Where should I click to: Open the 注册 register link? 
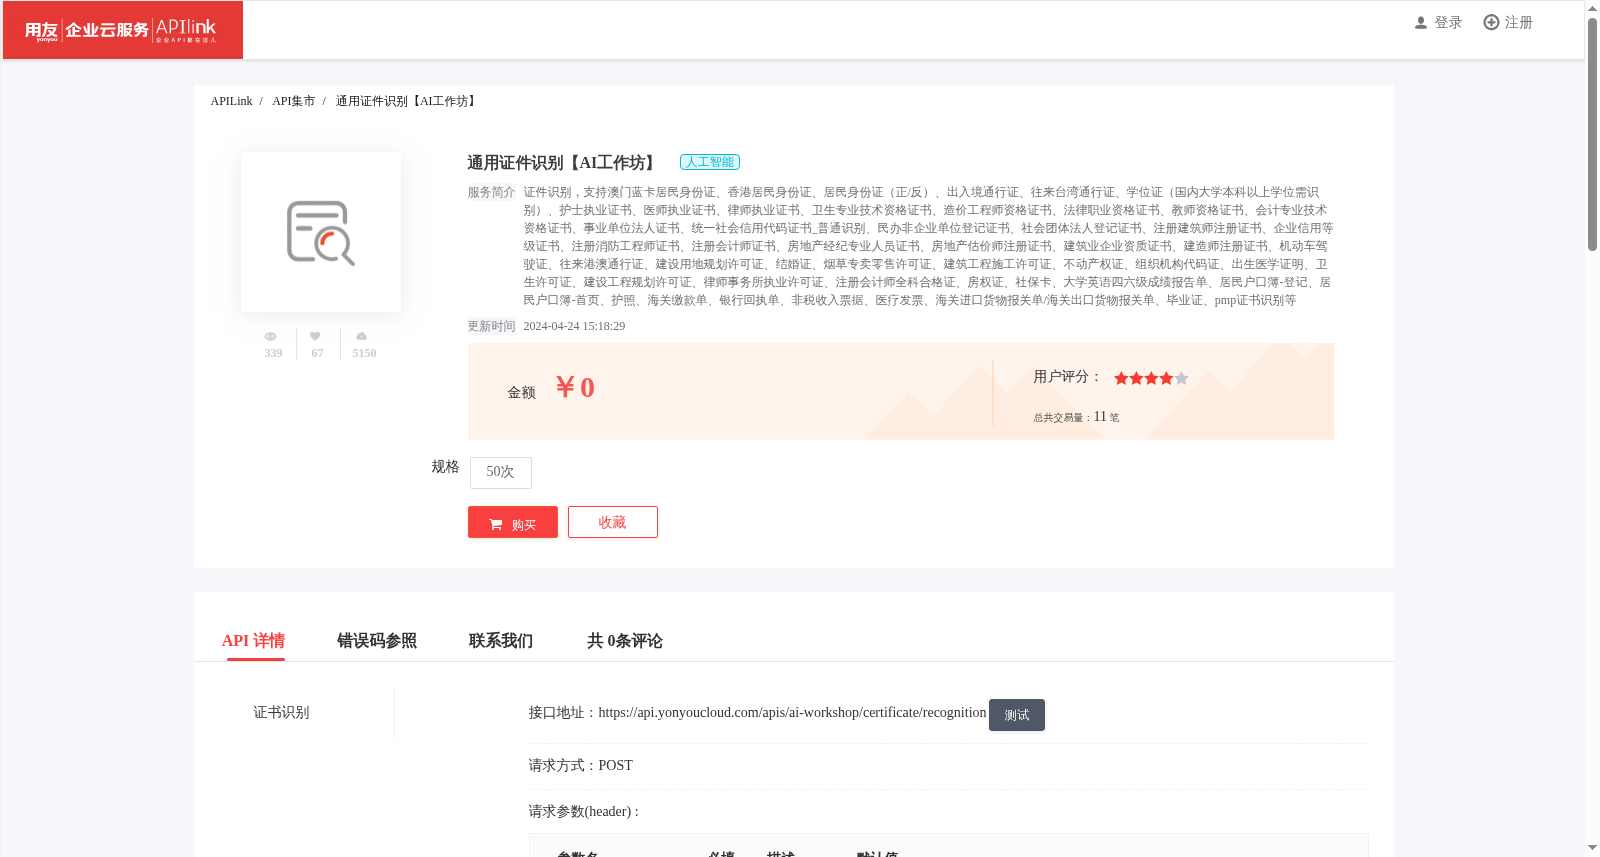click(x=1518, y=23)
